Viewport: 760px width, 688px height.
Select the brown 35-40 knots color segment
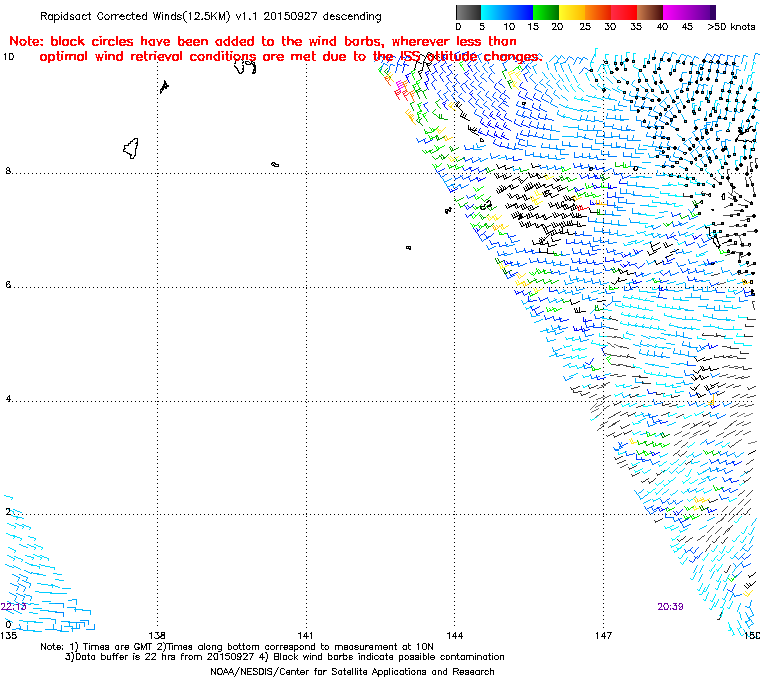point(650,12)
